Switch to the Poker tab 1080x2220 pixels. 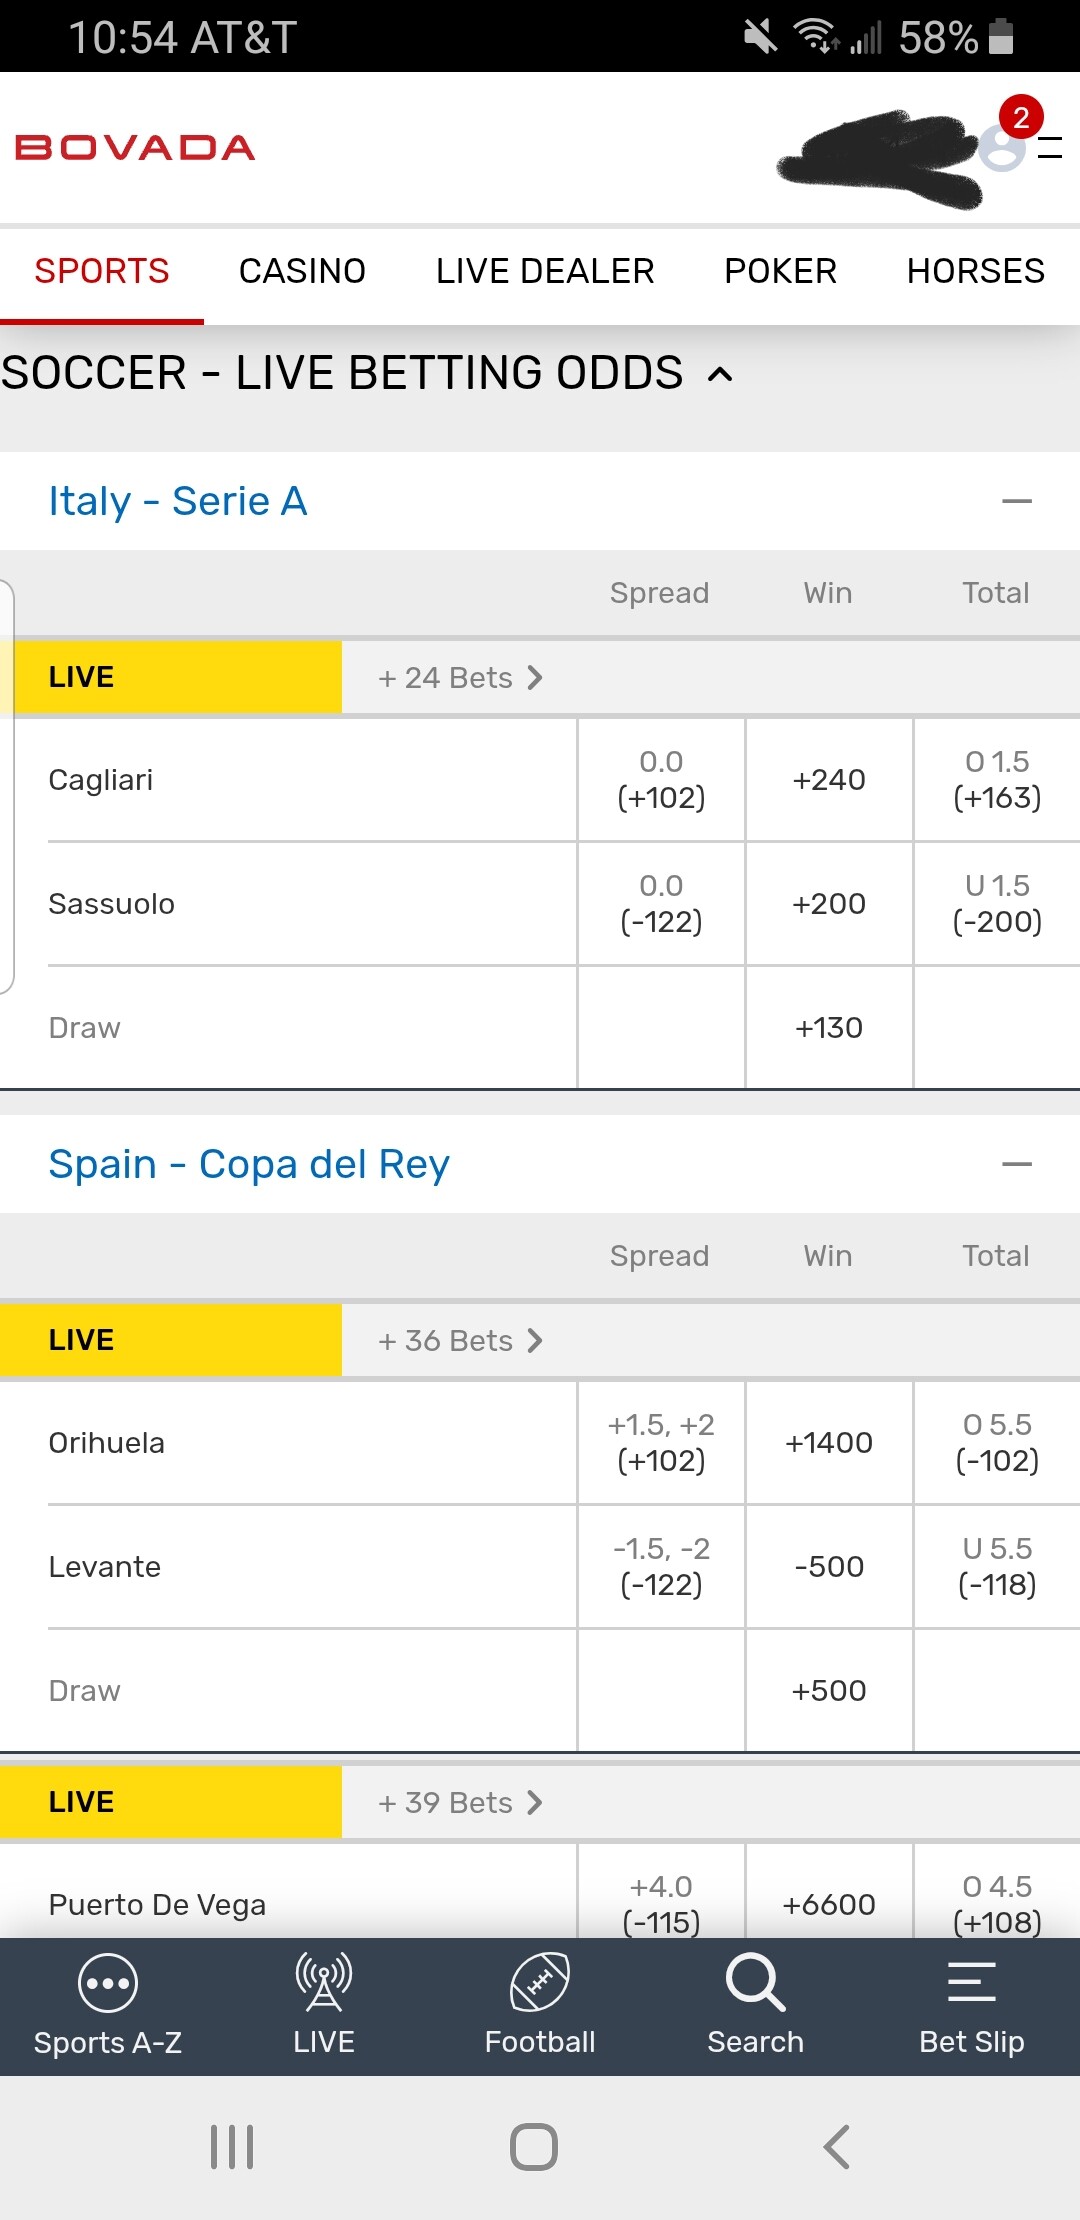pos(780,271)
